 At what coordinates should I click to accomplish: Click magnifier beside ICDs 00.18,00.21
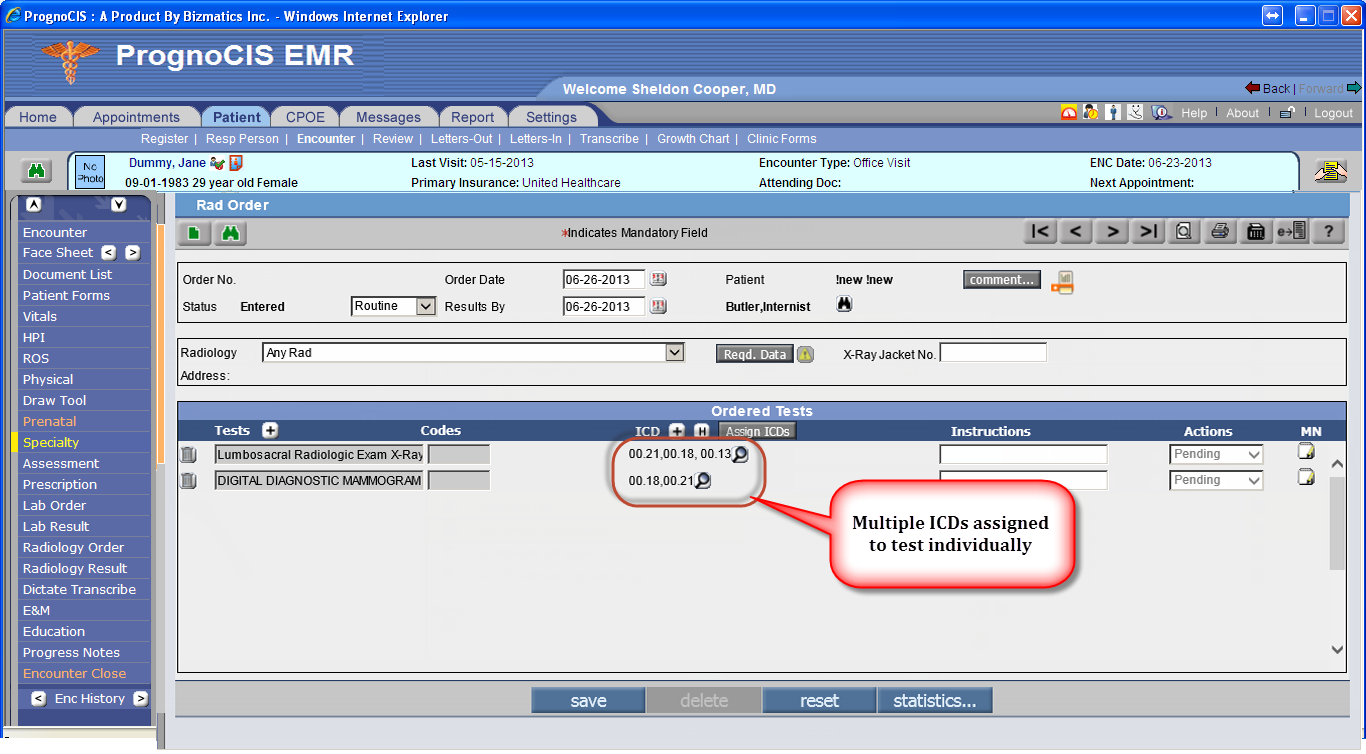pos(703,480)
